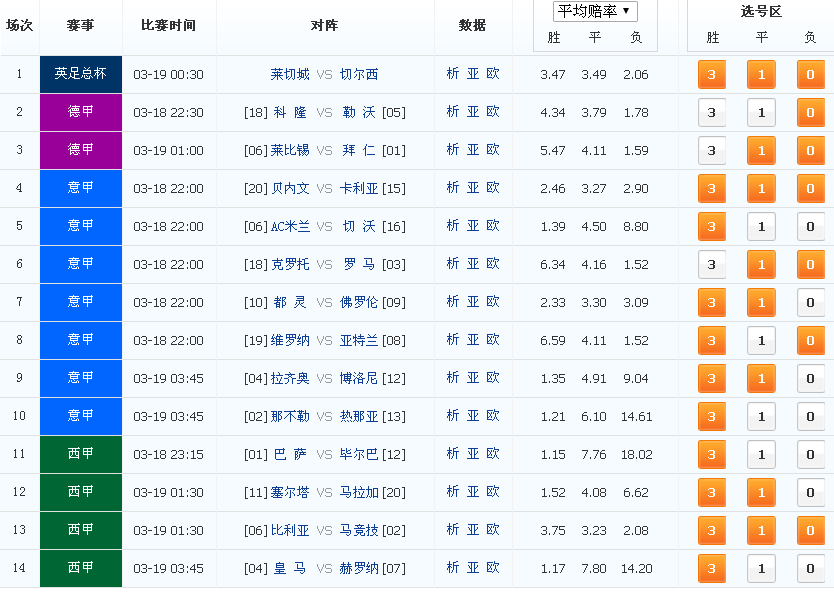The width and height of the screenshot is (834, 592).
Task: Click the 赛事 column header
Action: [80, 25]
